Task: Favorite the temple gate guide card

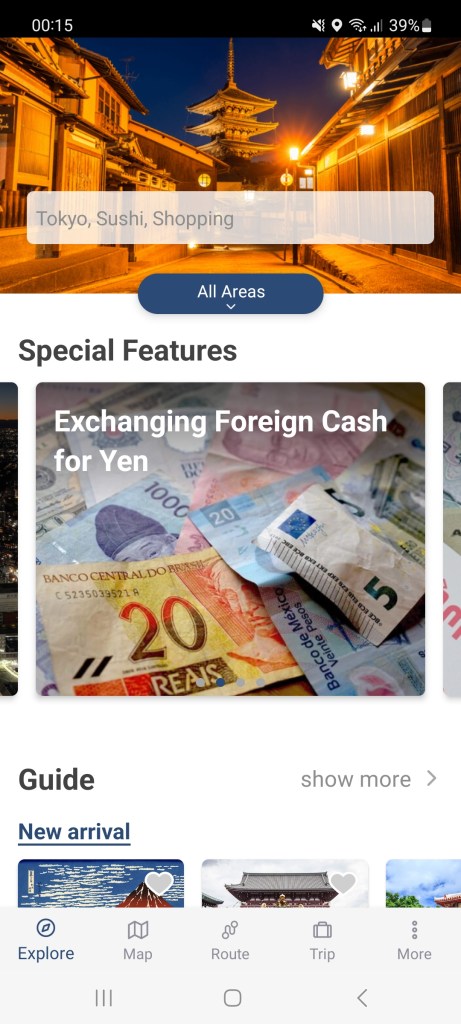Action: pos(343,882)
